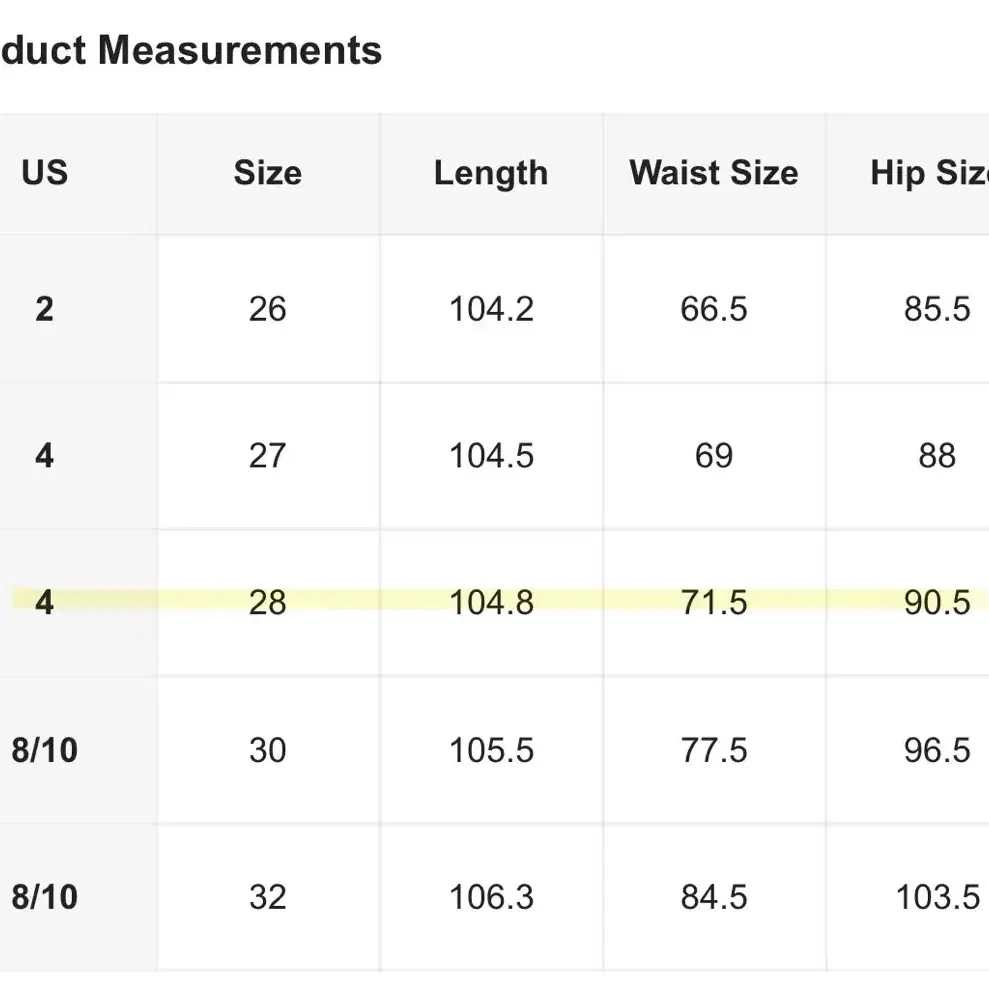Click hip value 85.5

(937, 309)
